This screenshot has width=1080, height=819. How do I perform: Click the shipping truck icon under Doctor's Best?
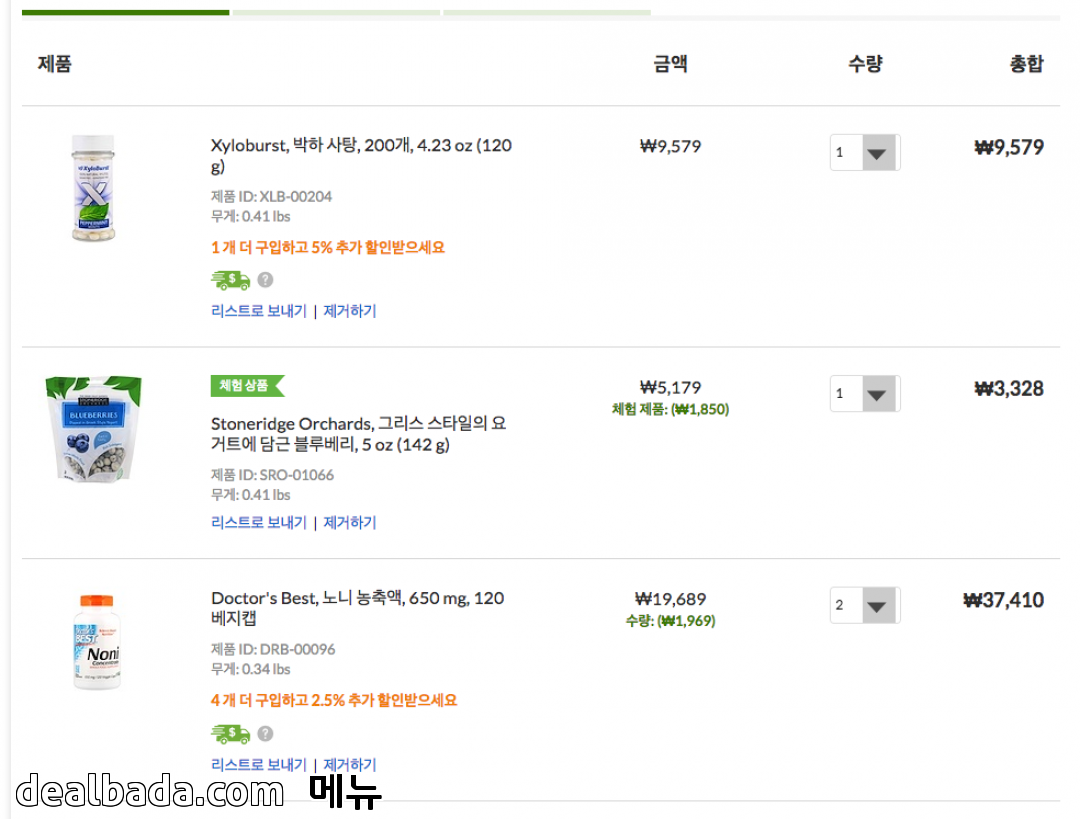point(230,734)
